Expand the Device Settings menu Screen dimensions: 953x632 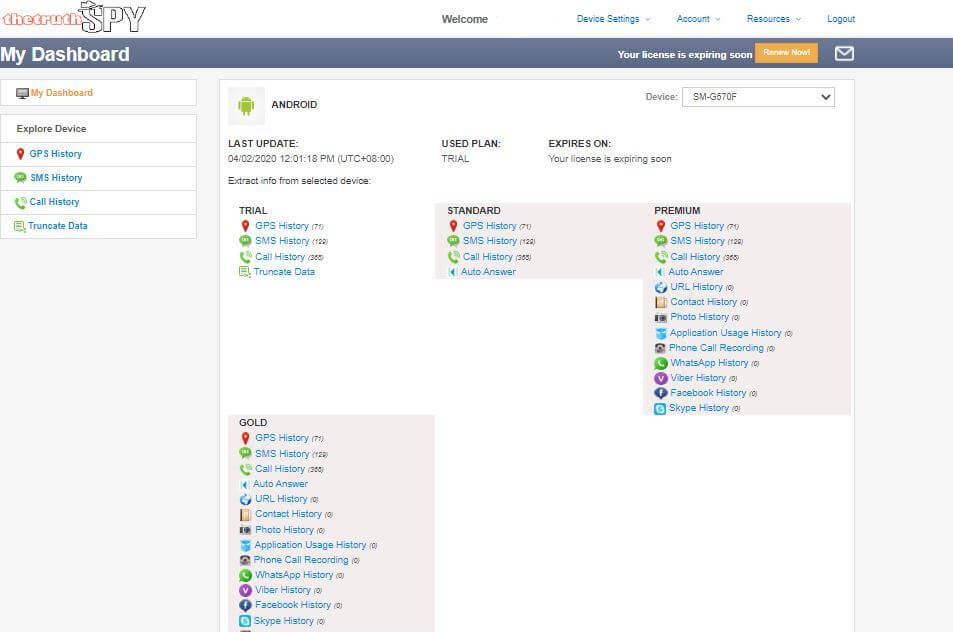[613, 19]
